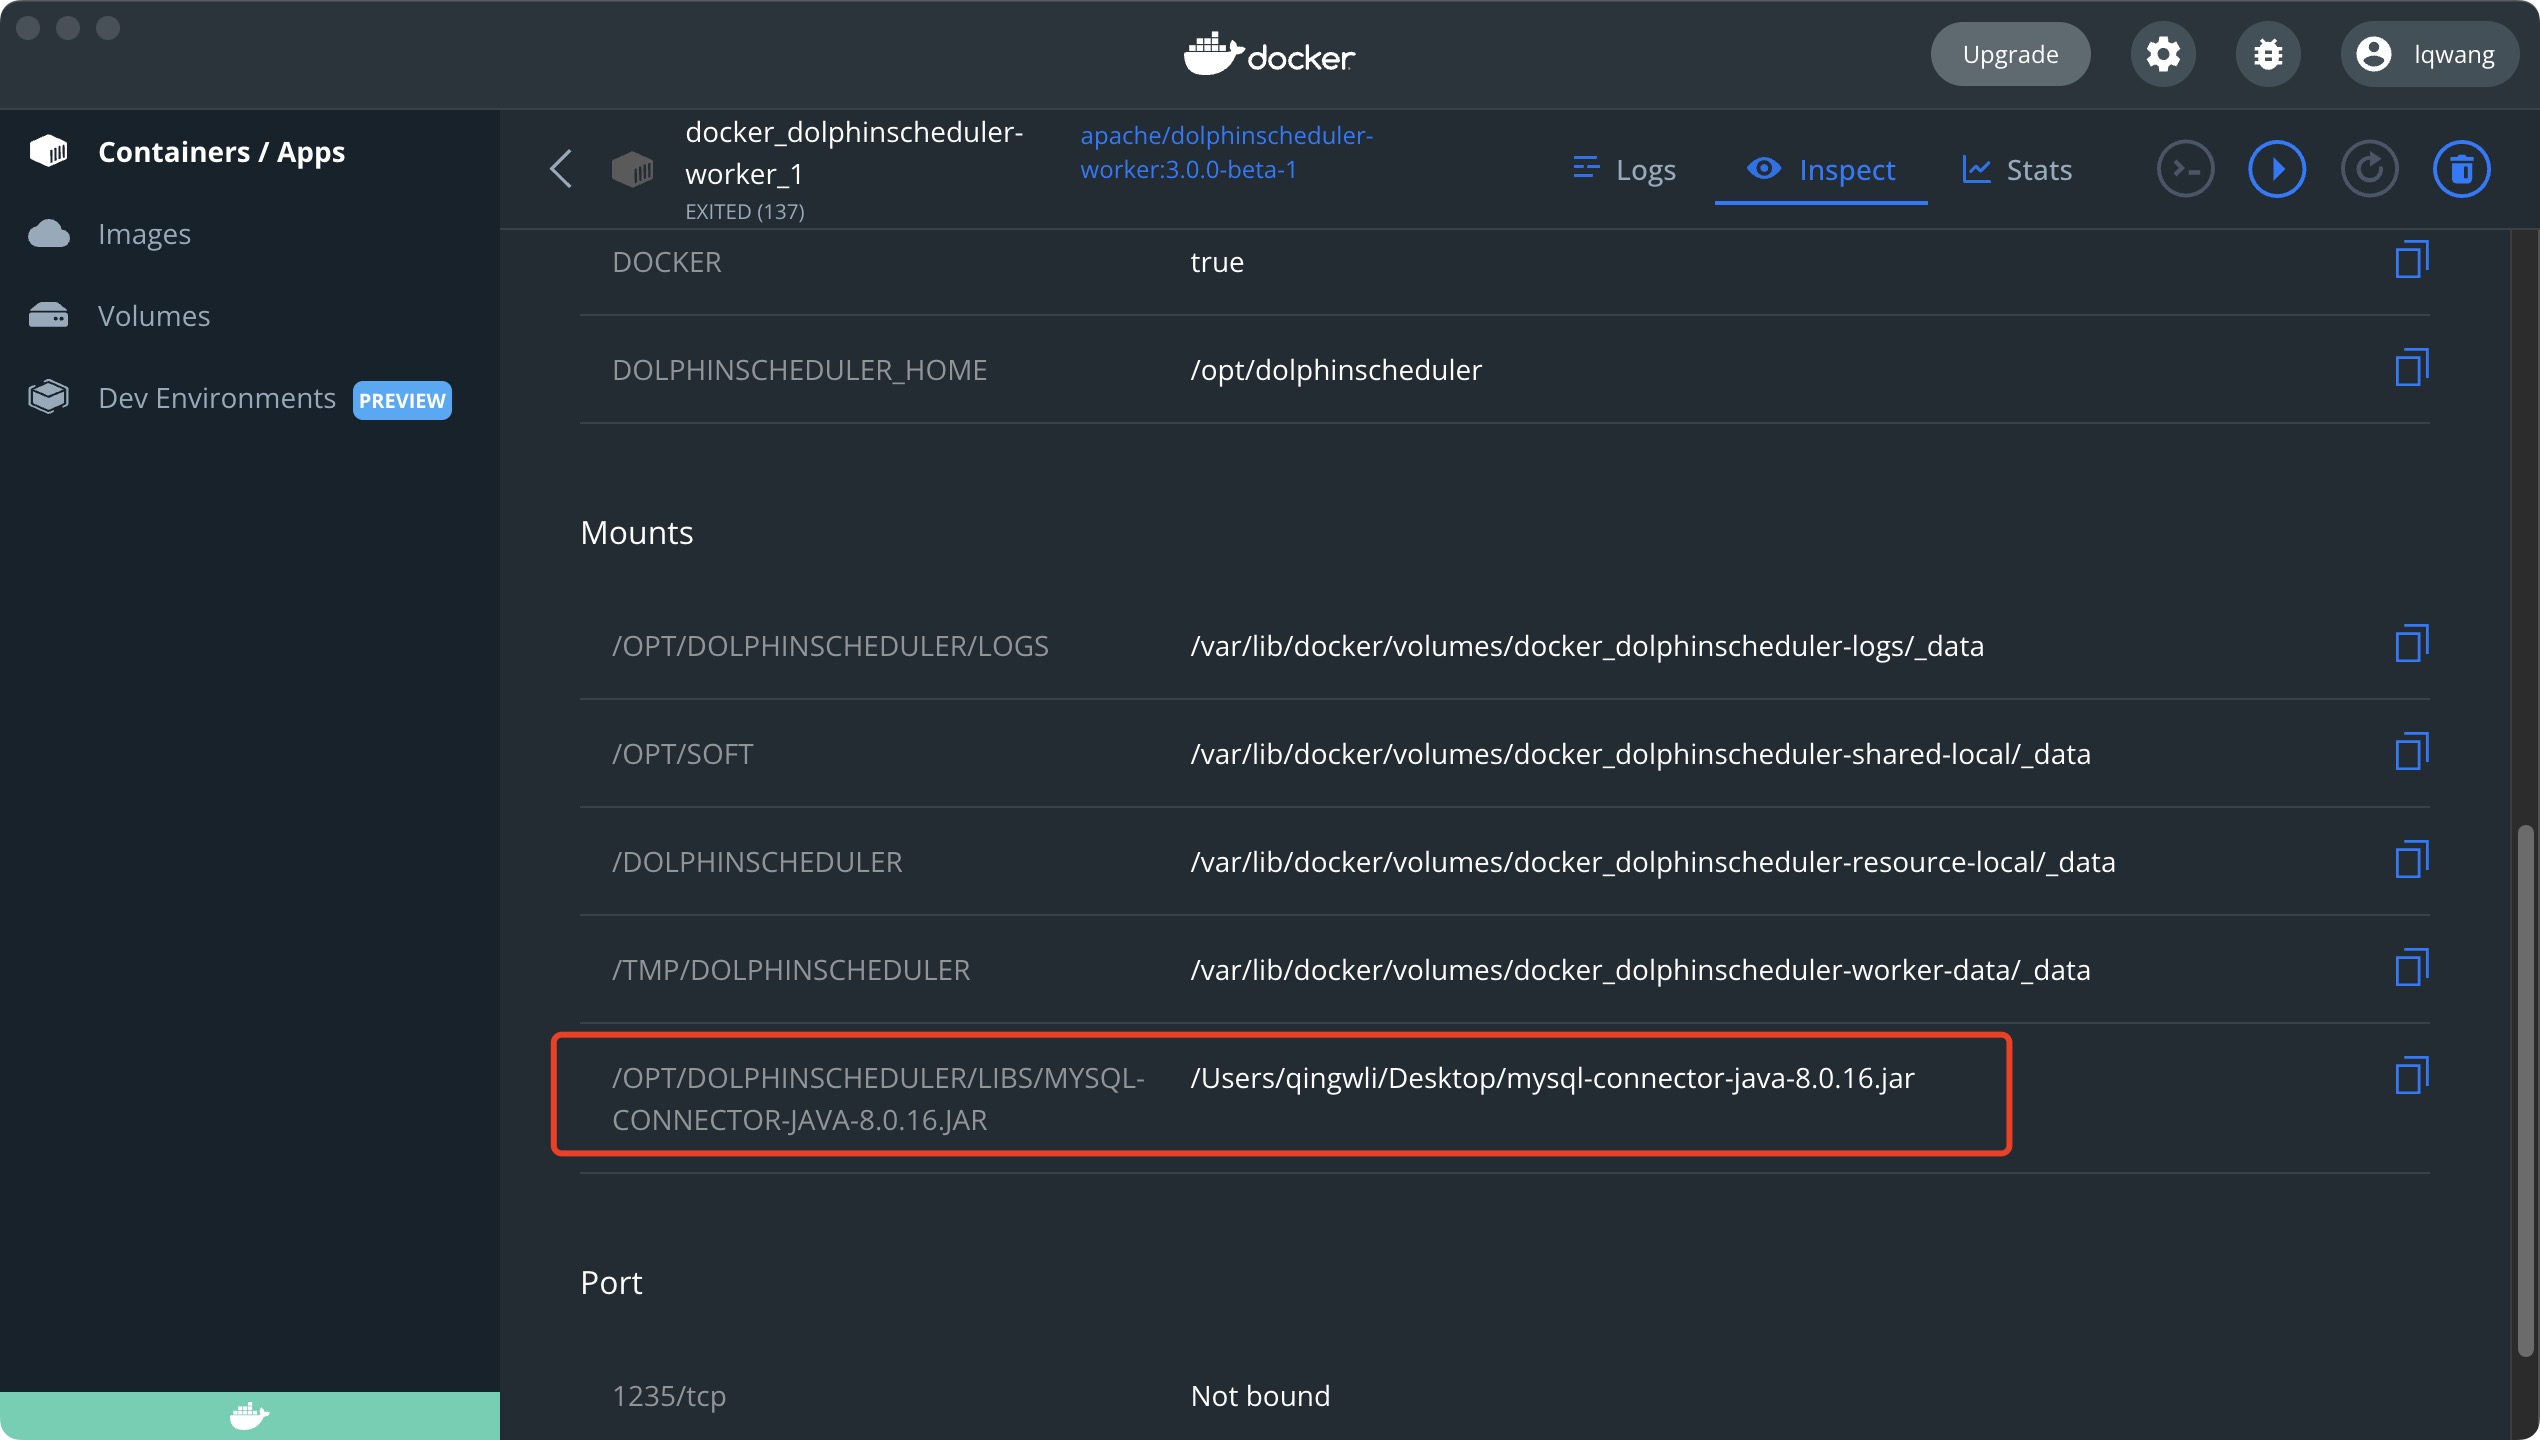
Task: Start the container with play button
Action: [x=2277, y=169]
